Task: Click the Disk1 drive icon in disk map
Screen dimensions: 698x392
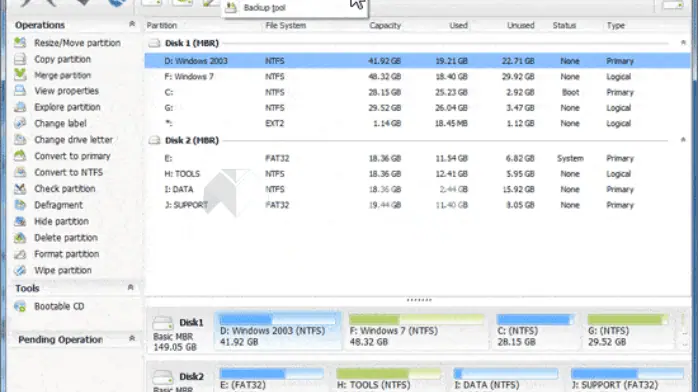Action: click(x=162, y=323)
